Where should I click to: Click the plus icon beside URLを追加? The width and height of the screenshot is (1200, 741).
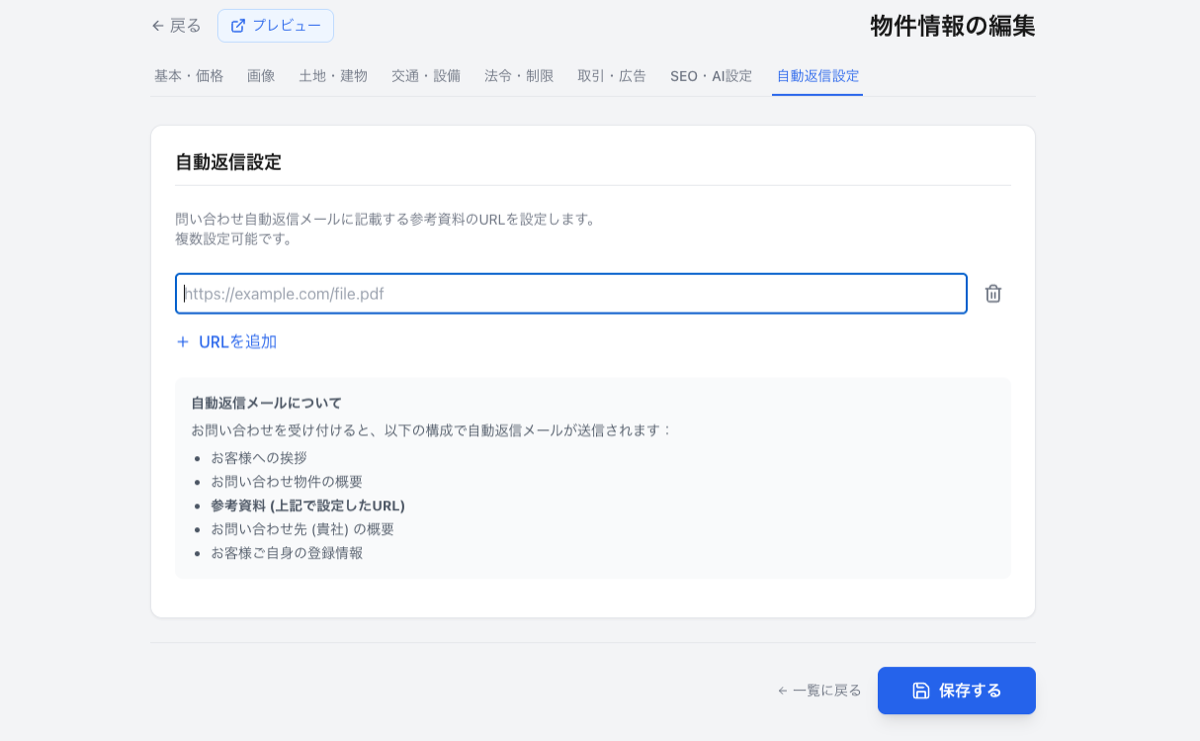click(183, 342)
